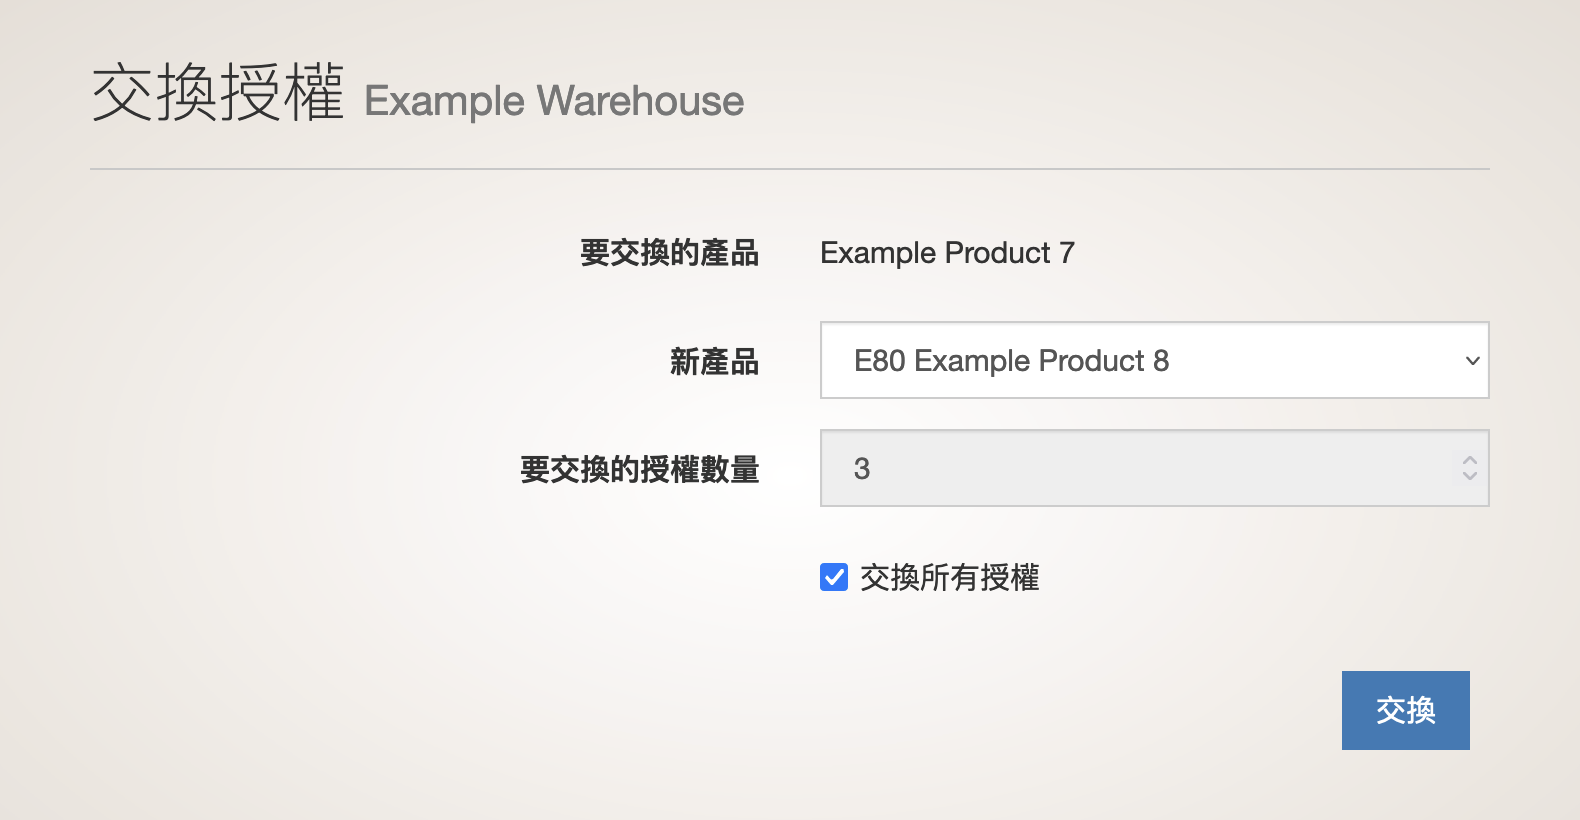Click the white checkmark in the blue checkbox
Screen dimensions: 1580x820
click(x=834, y=577)
